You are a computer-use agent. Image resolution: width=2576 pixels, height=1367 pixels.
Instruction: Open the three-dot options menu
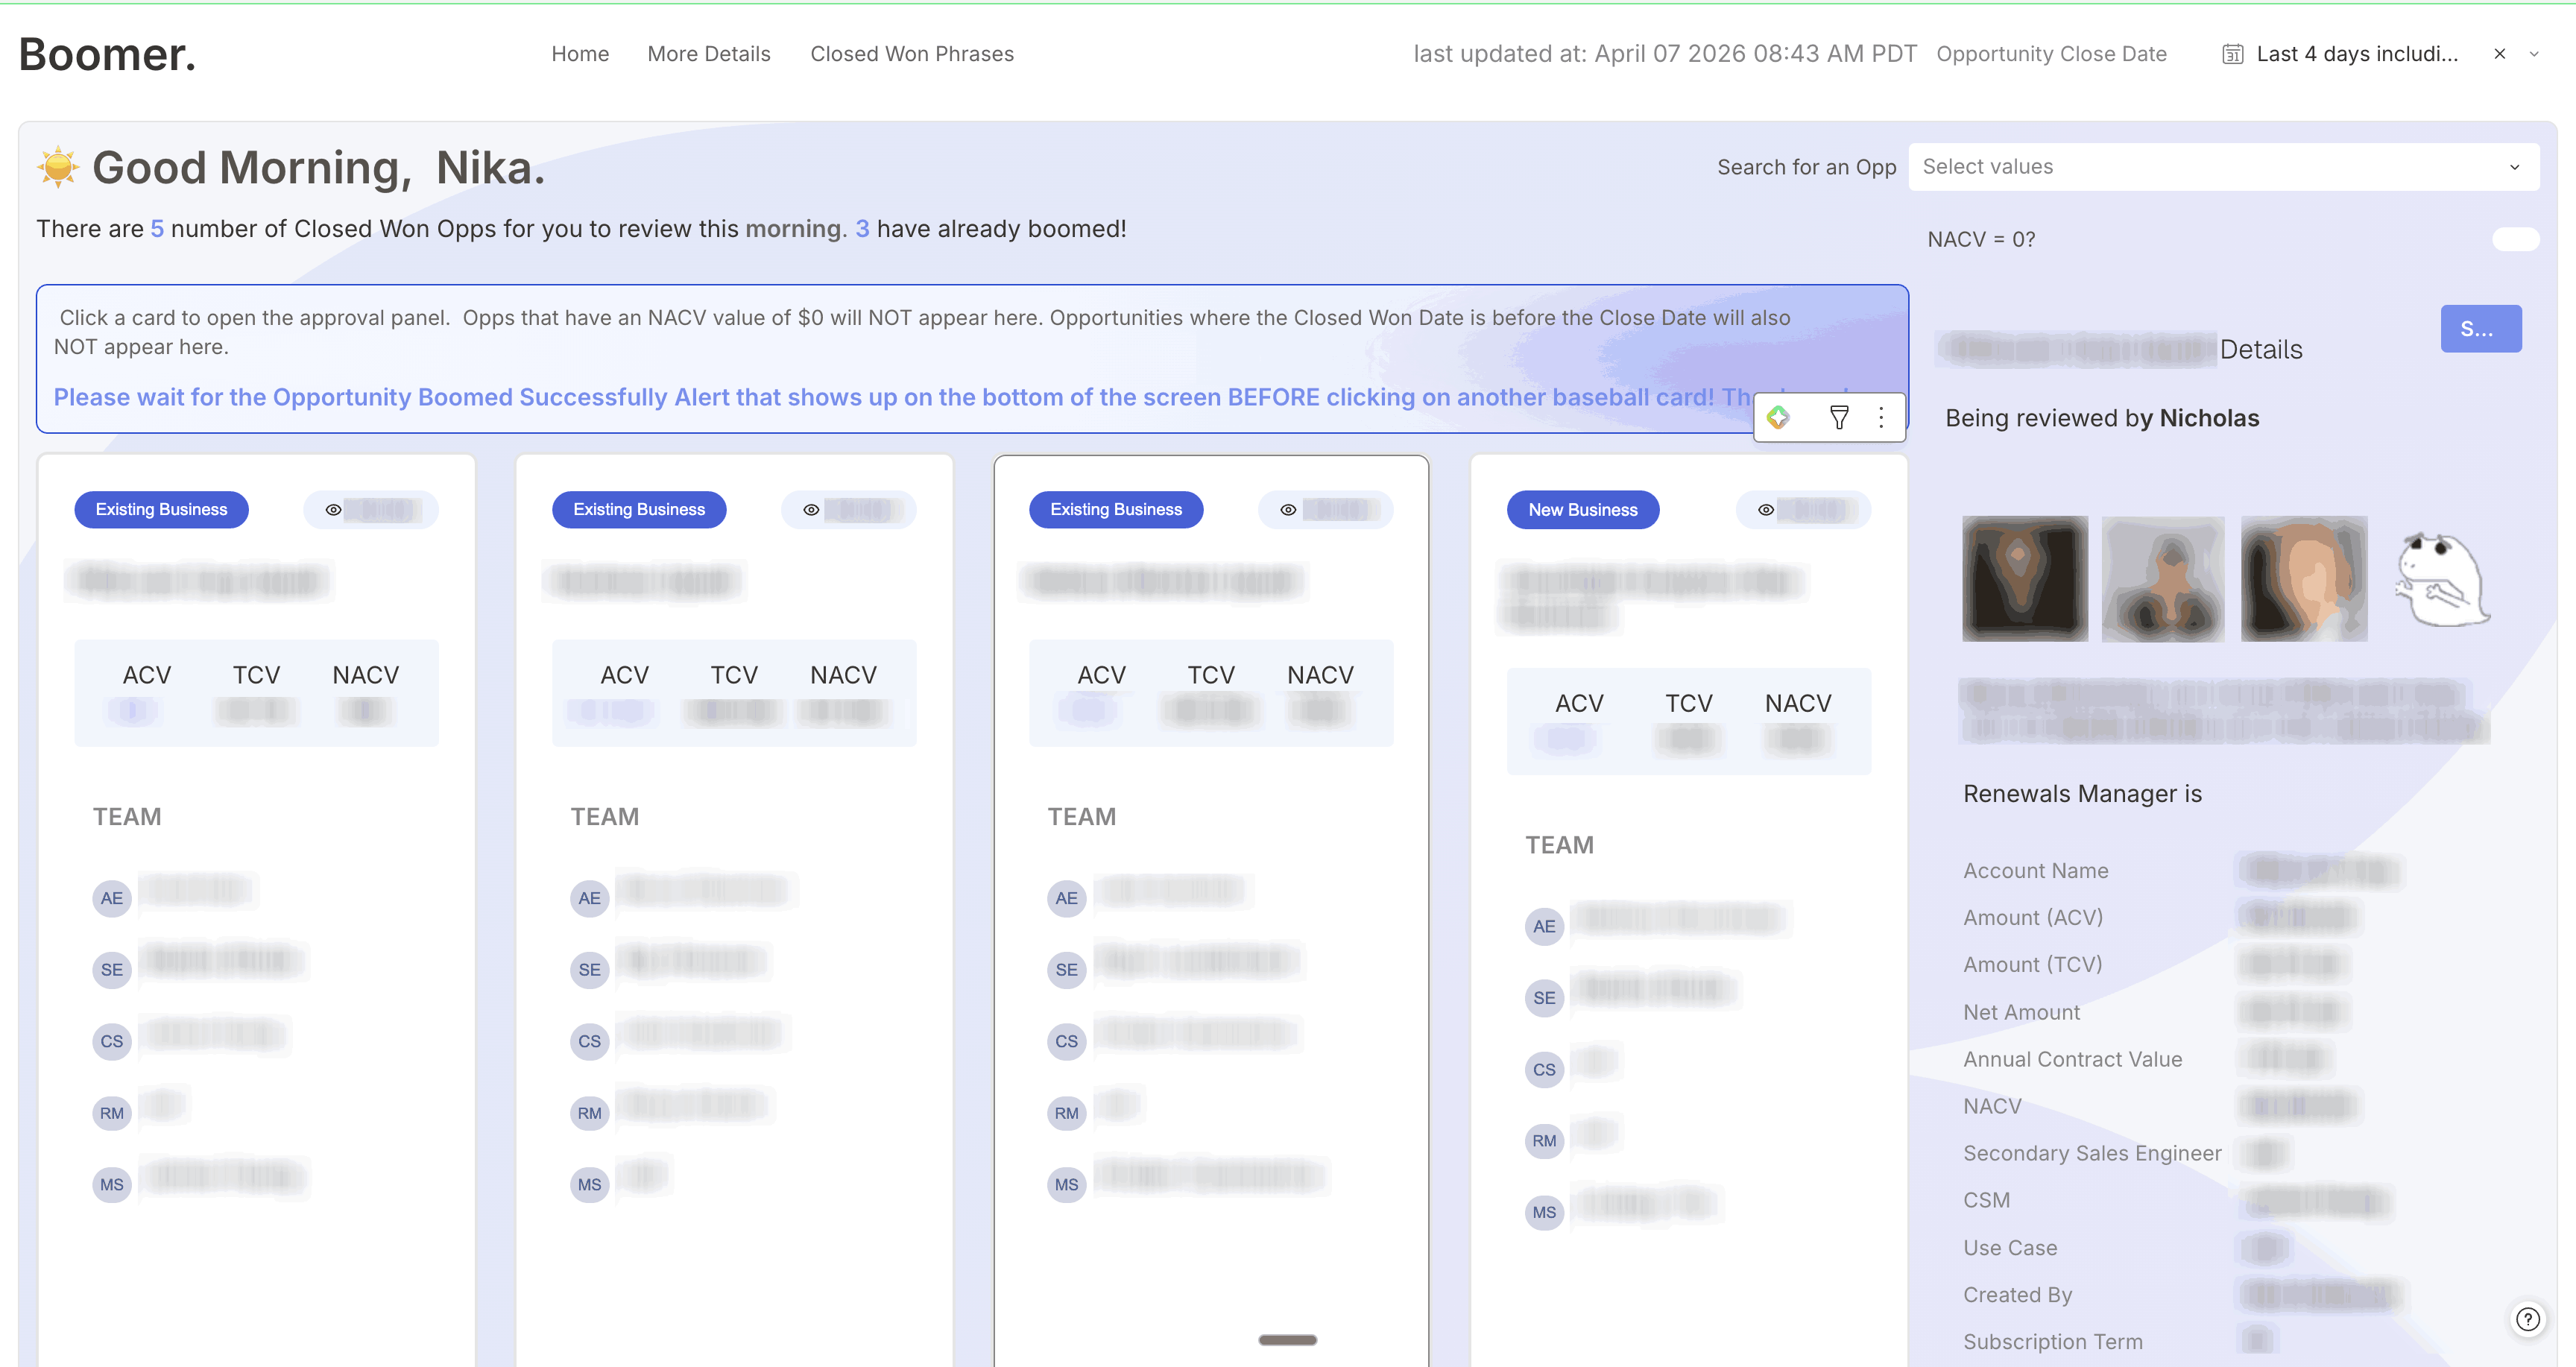tap(1881, 417)
